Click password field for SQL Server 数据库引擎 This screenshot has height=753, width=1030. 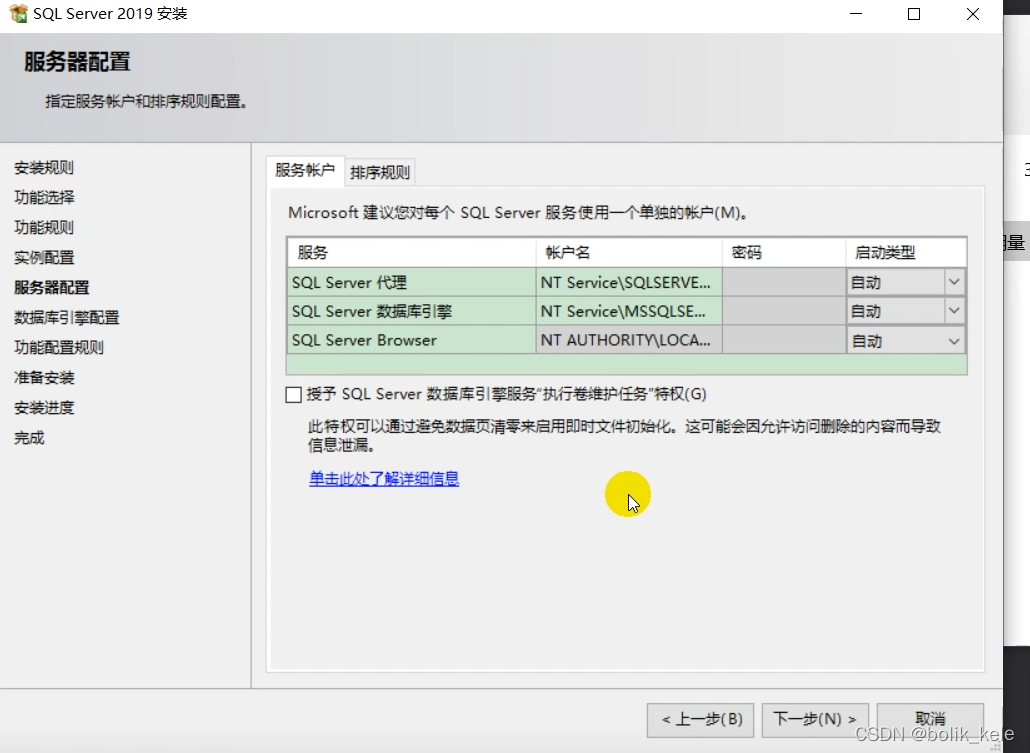click(x=784, y=311)
